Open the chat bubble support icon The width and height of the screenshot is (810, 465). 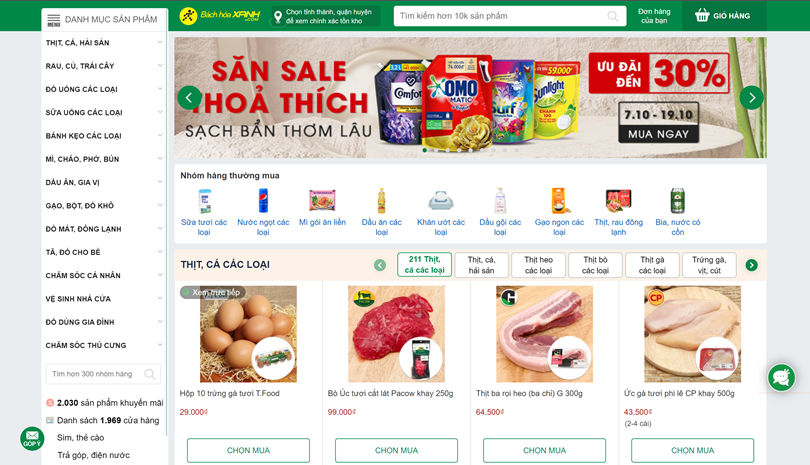point(781,378)
